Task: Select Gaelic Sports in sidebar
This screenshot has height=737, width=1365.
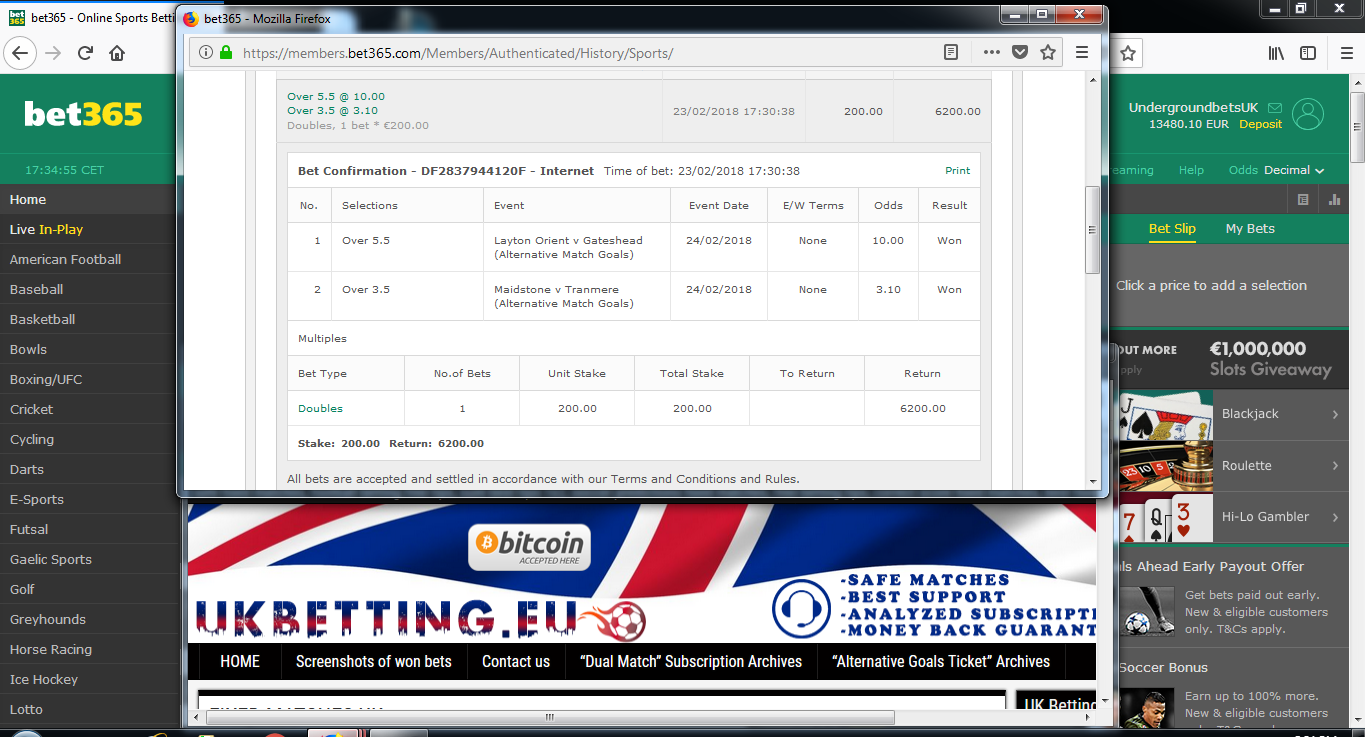Action: click(90, 559)
